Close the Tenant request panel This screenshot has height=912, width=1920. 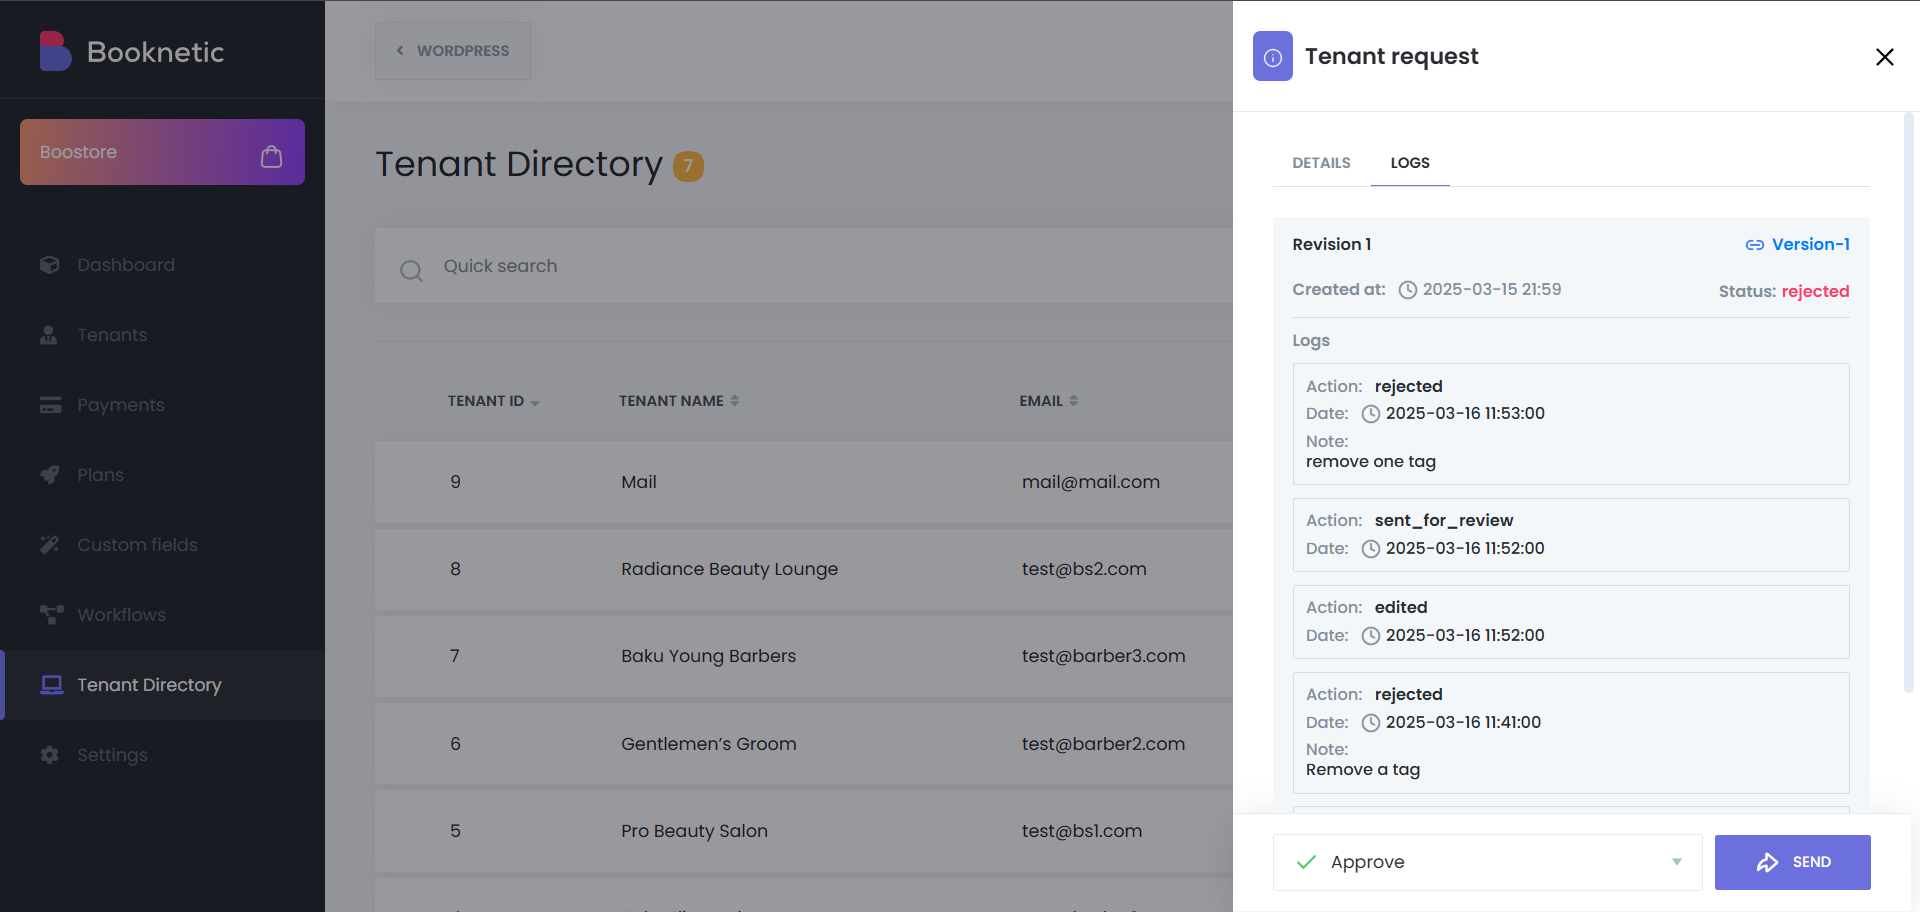[1885, 57]
